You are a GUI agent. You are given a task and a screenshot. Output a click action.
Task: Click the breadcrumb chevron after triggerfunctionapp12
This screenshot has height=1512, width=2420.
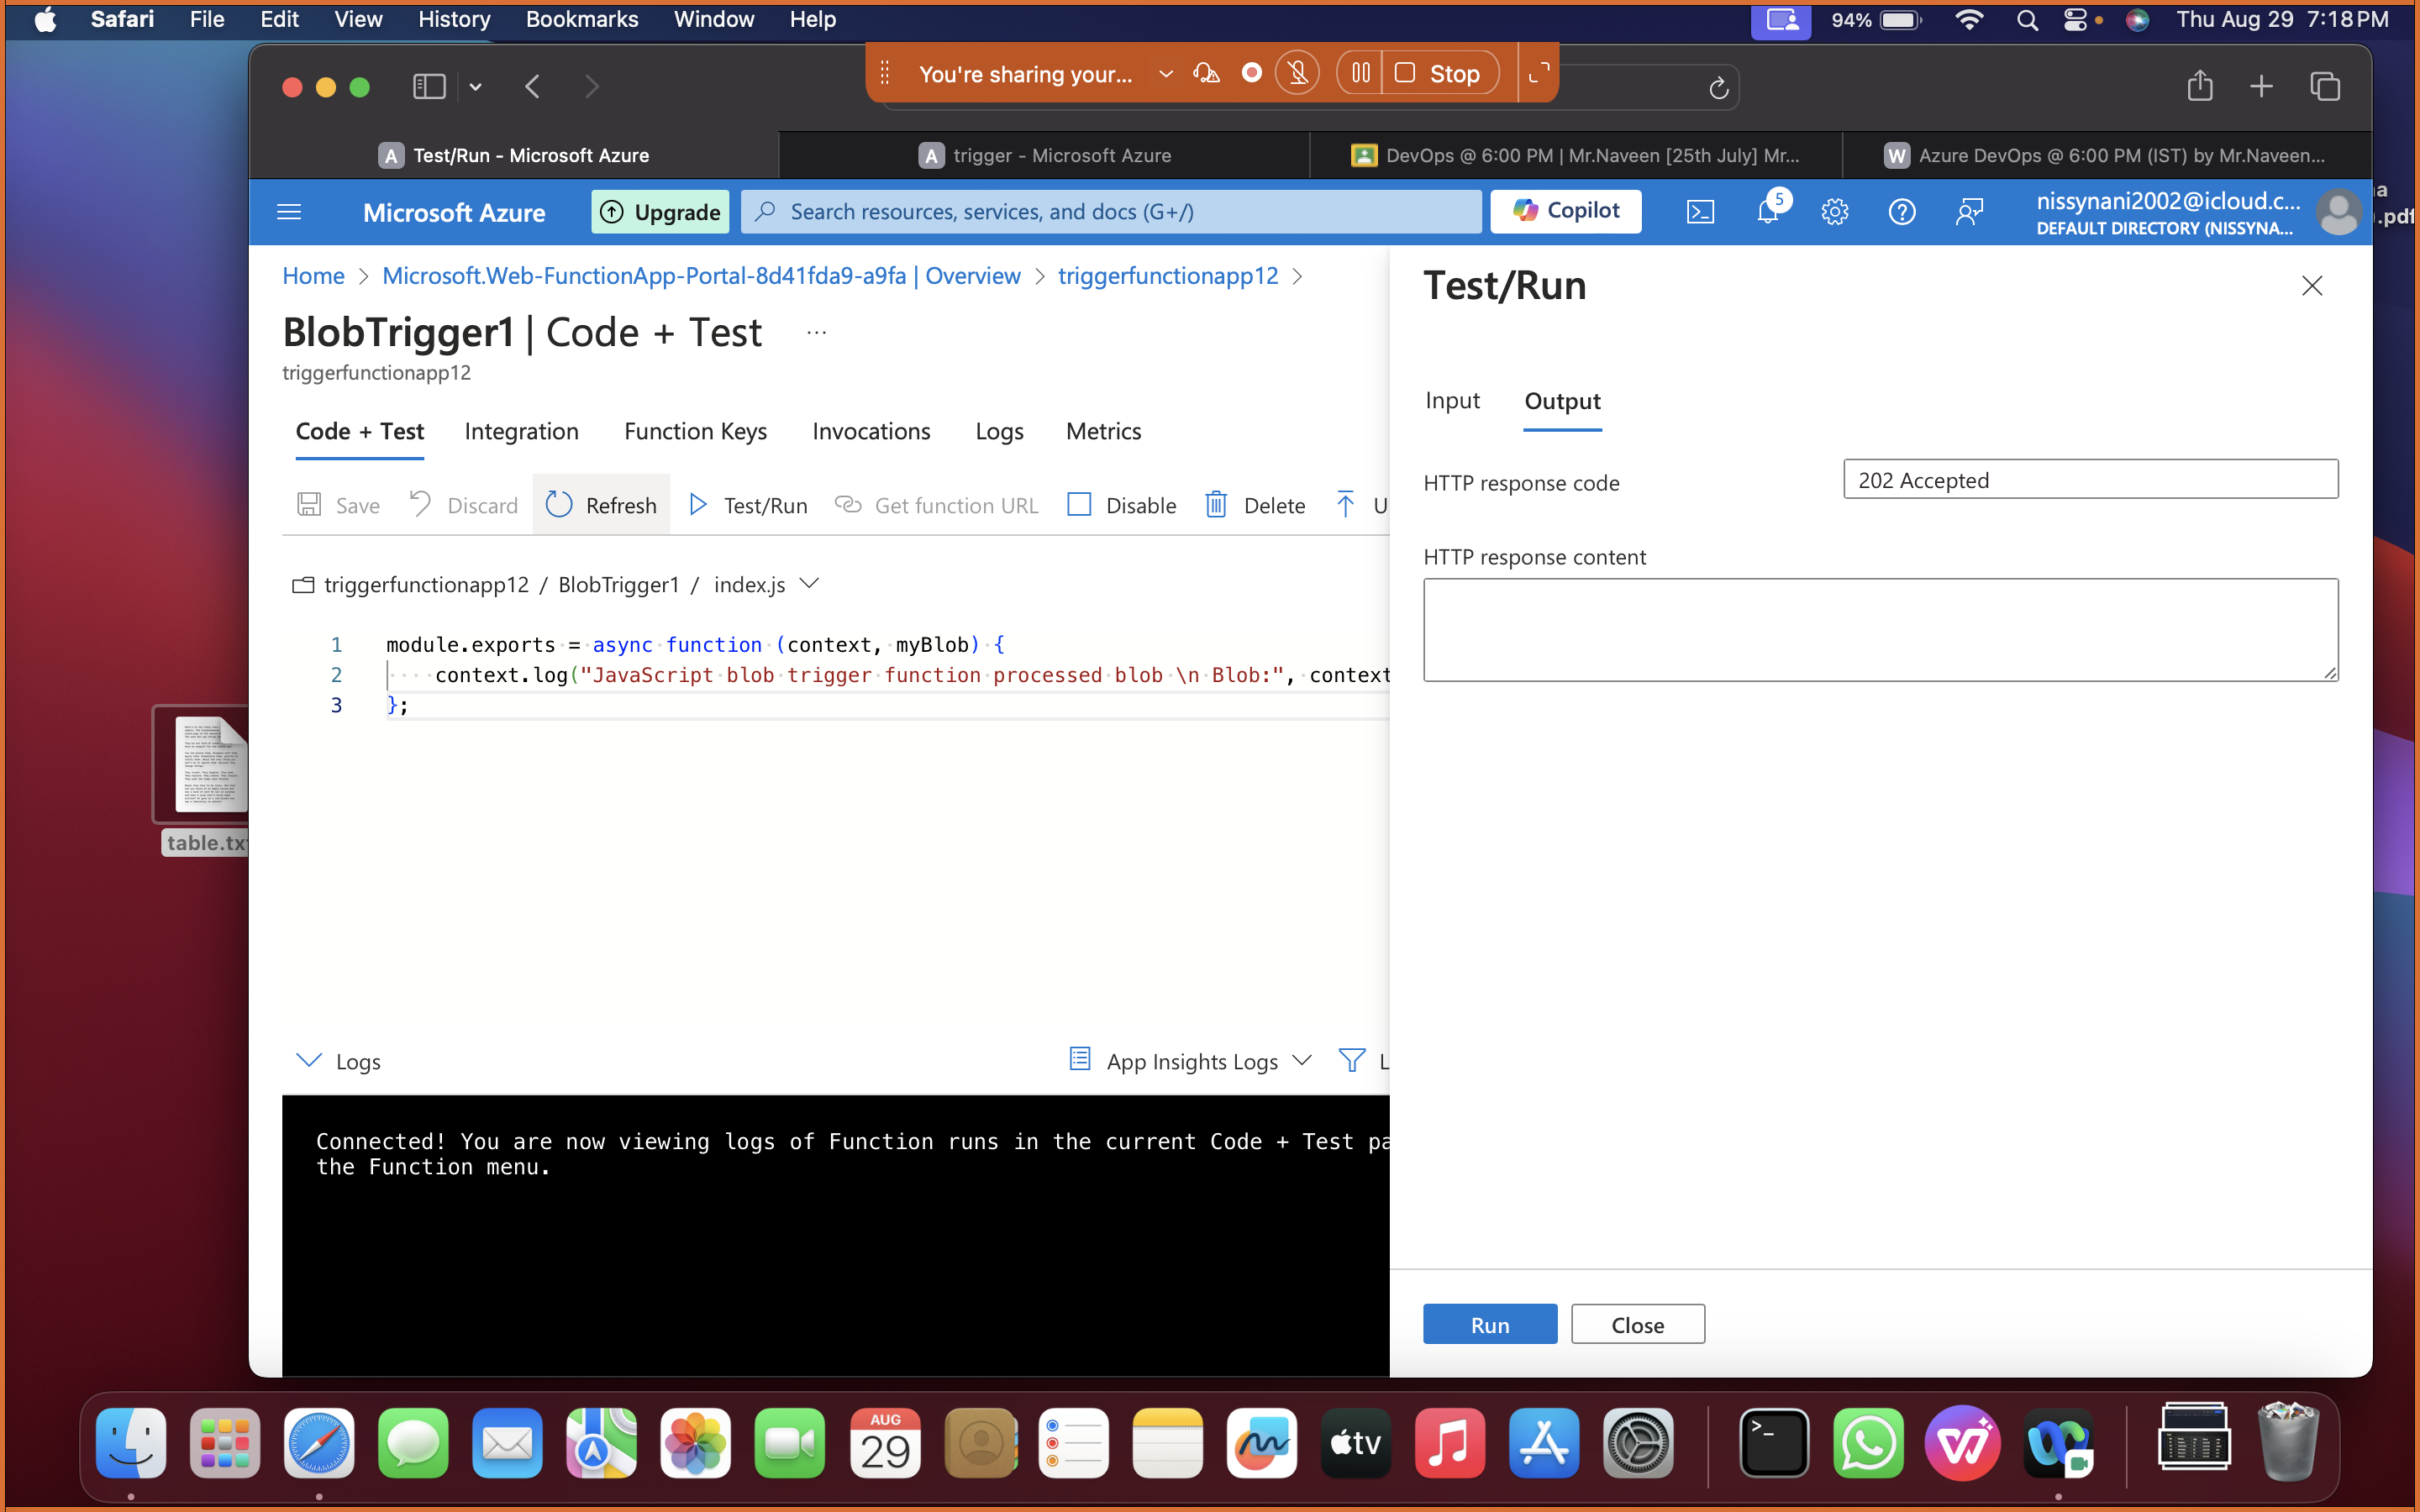[1298, 276]
